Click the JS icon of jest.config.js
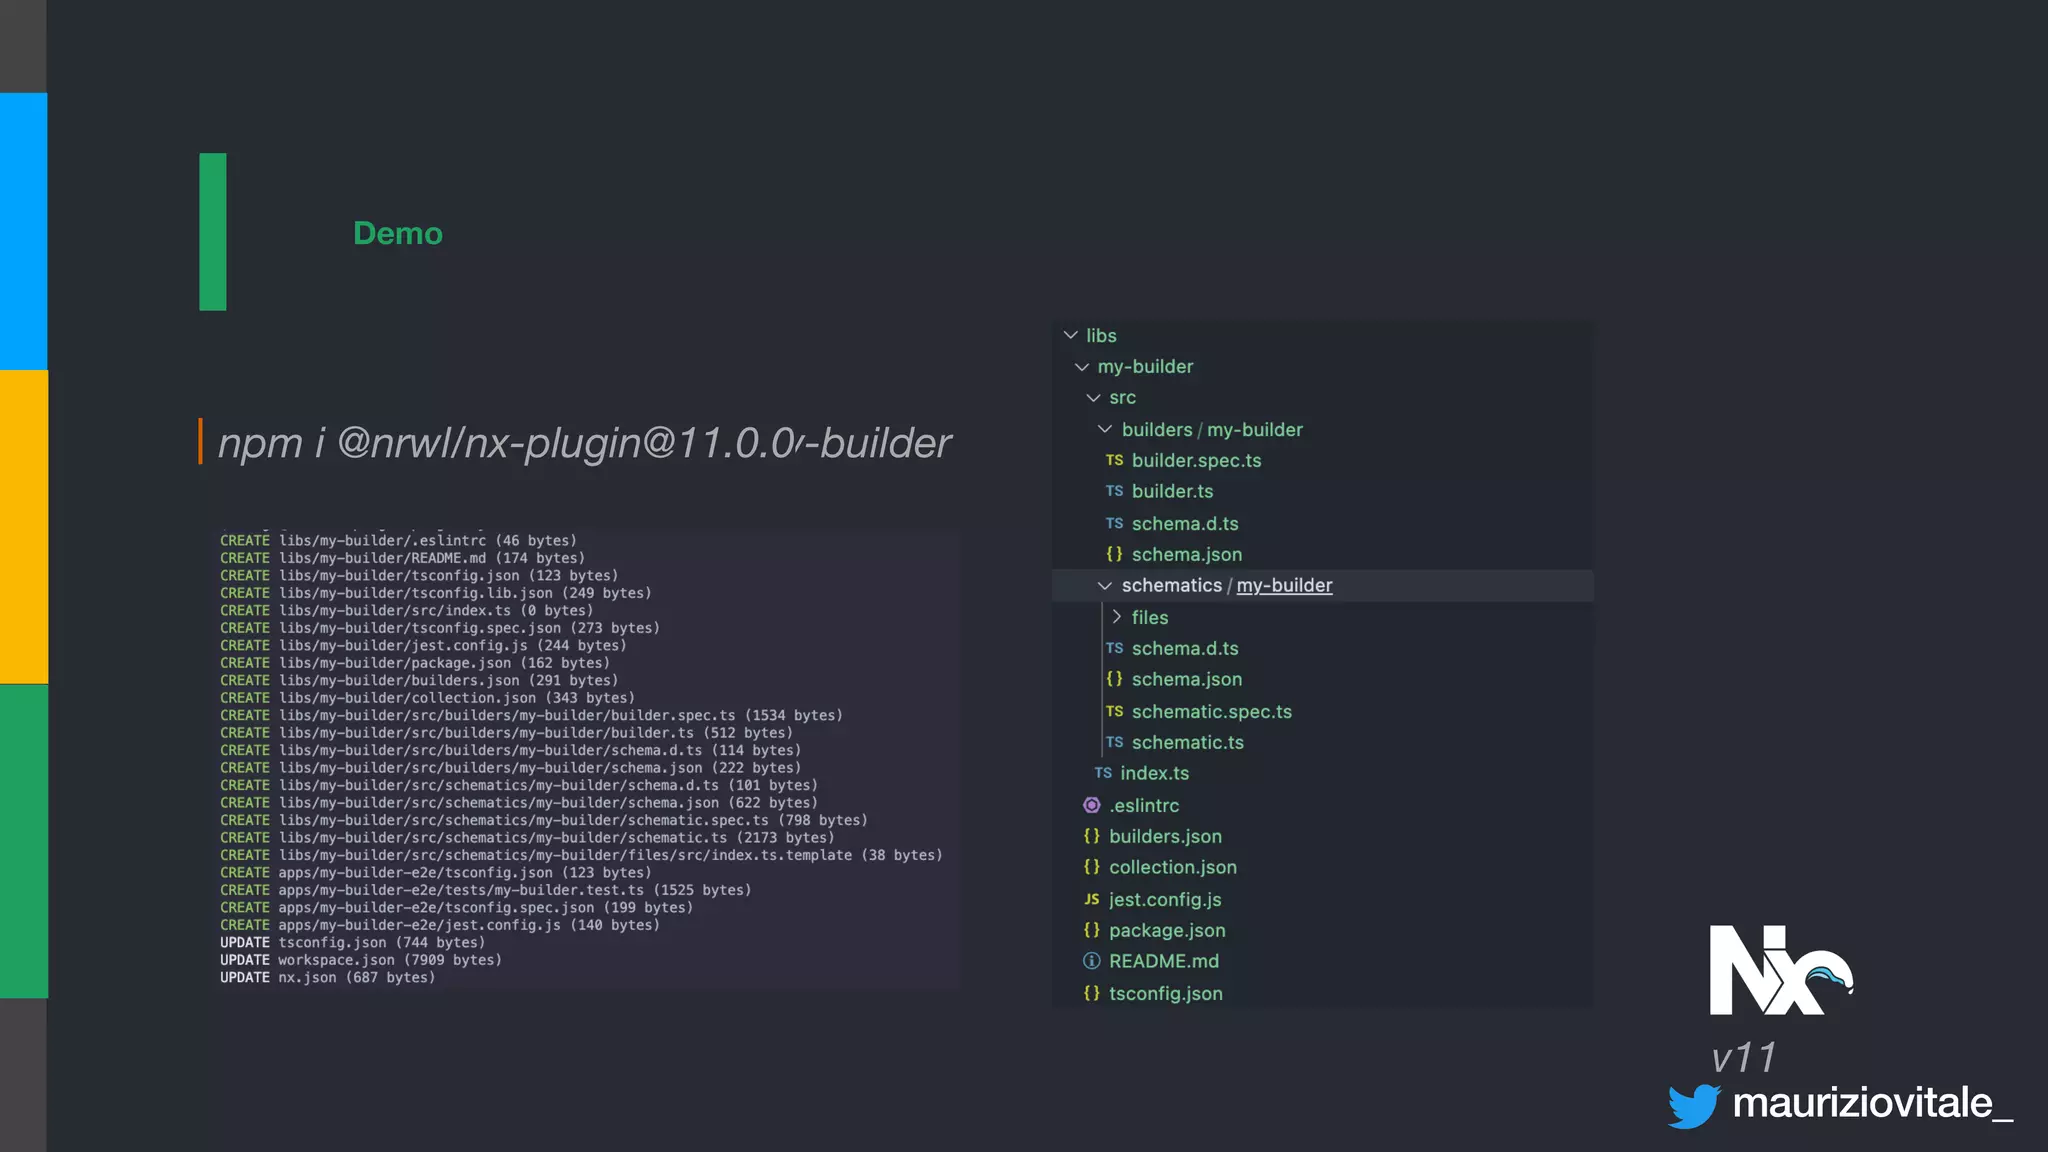This screenshot has height=1152, width=2048. 1092,899
